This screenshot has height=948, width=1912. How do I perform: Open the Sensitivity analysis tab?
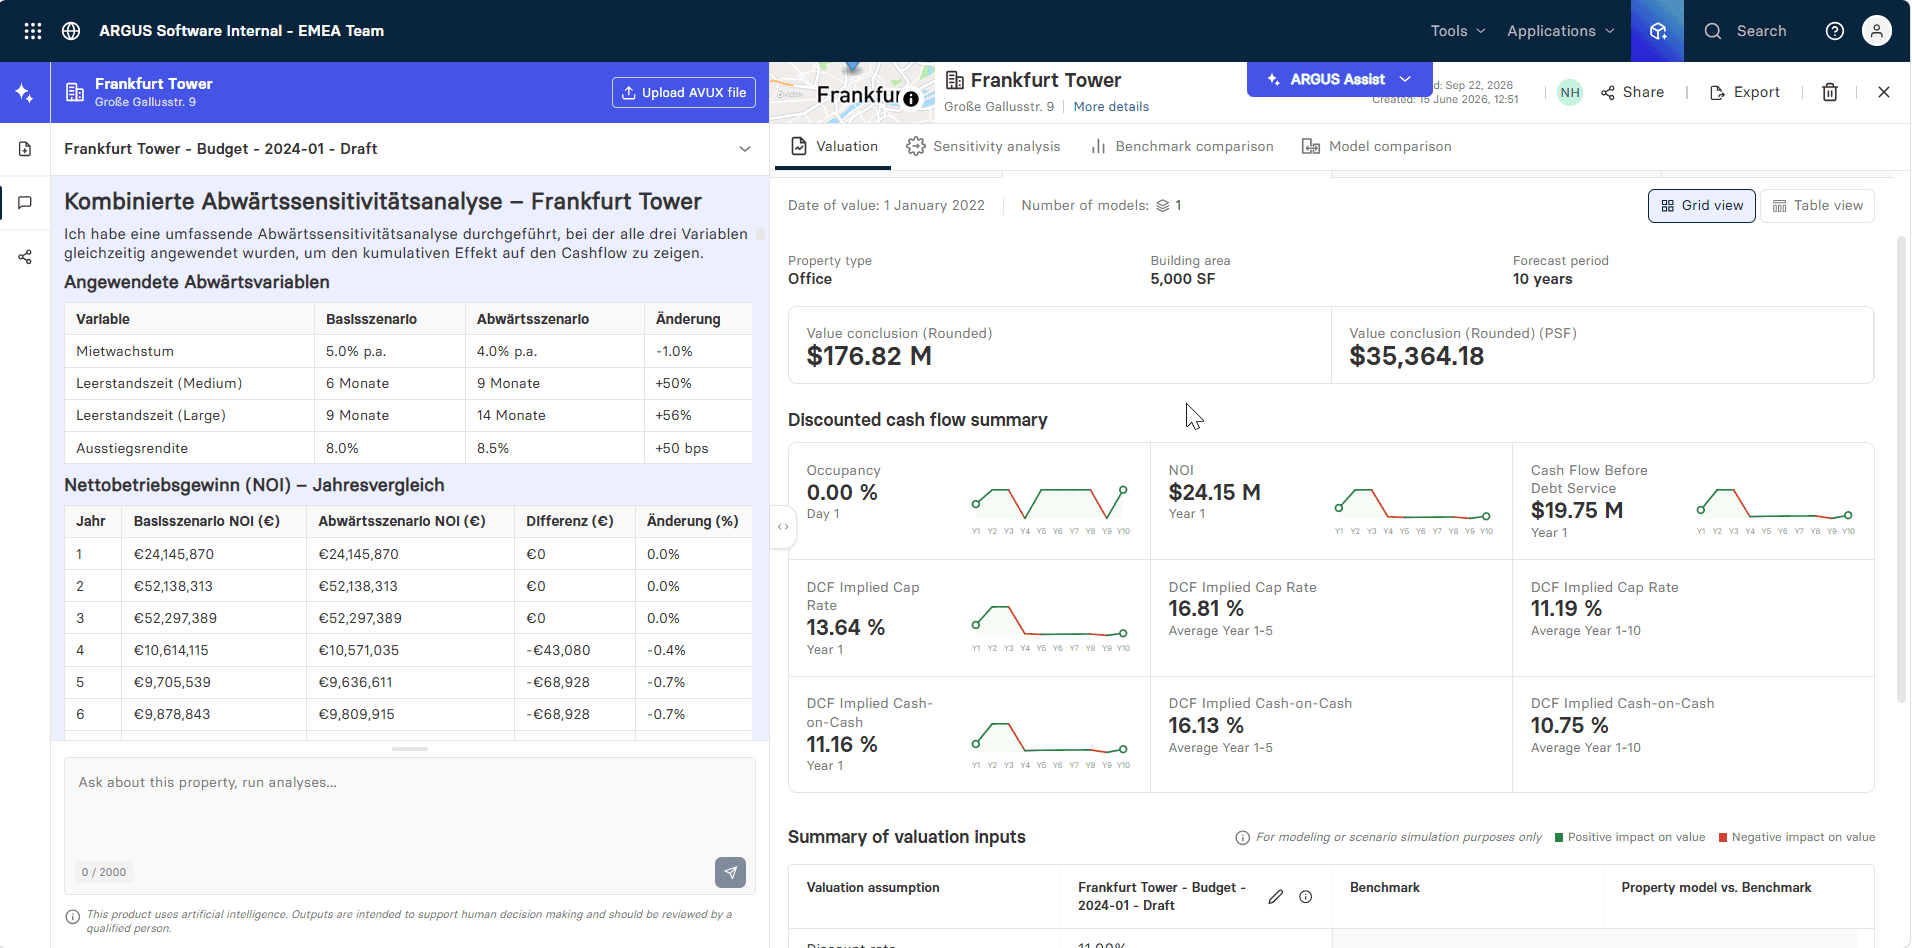tap(983, 146)
